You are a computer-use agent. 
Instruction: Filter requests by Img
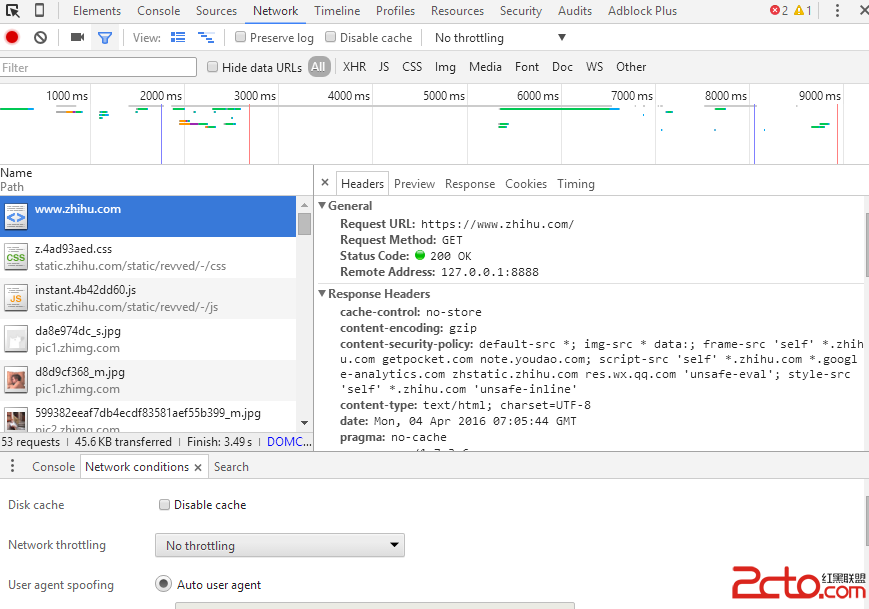[445, 67]
